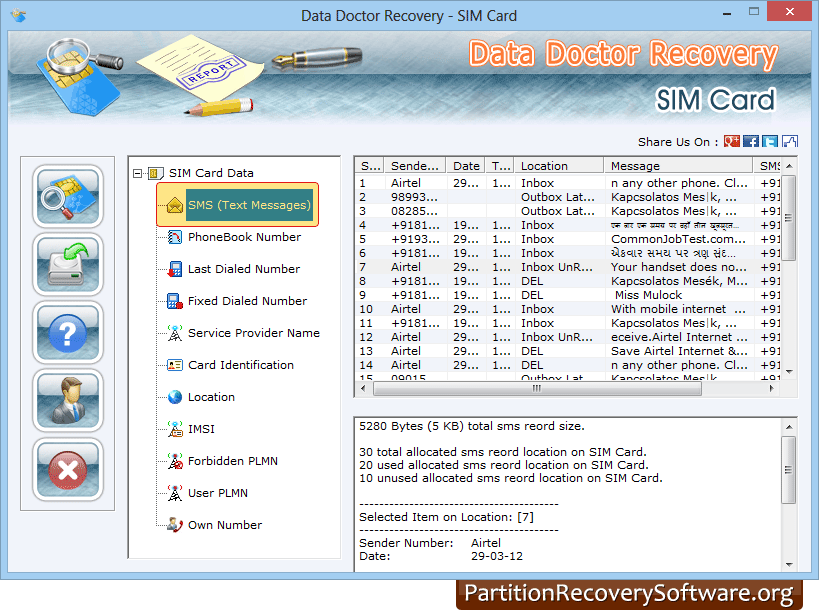Select Own Number tree label
Screen dimensions: 819x610
[x=225, y=525]
